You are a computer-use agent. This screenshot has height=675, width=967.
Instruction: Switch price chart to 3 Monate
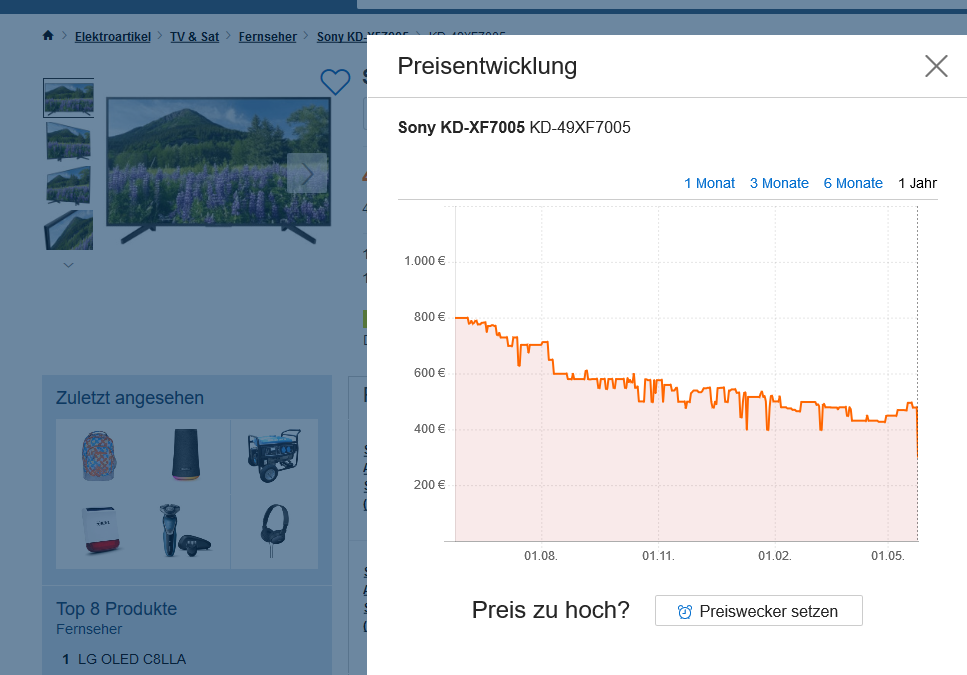click(779, 183)
